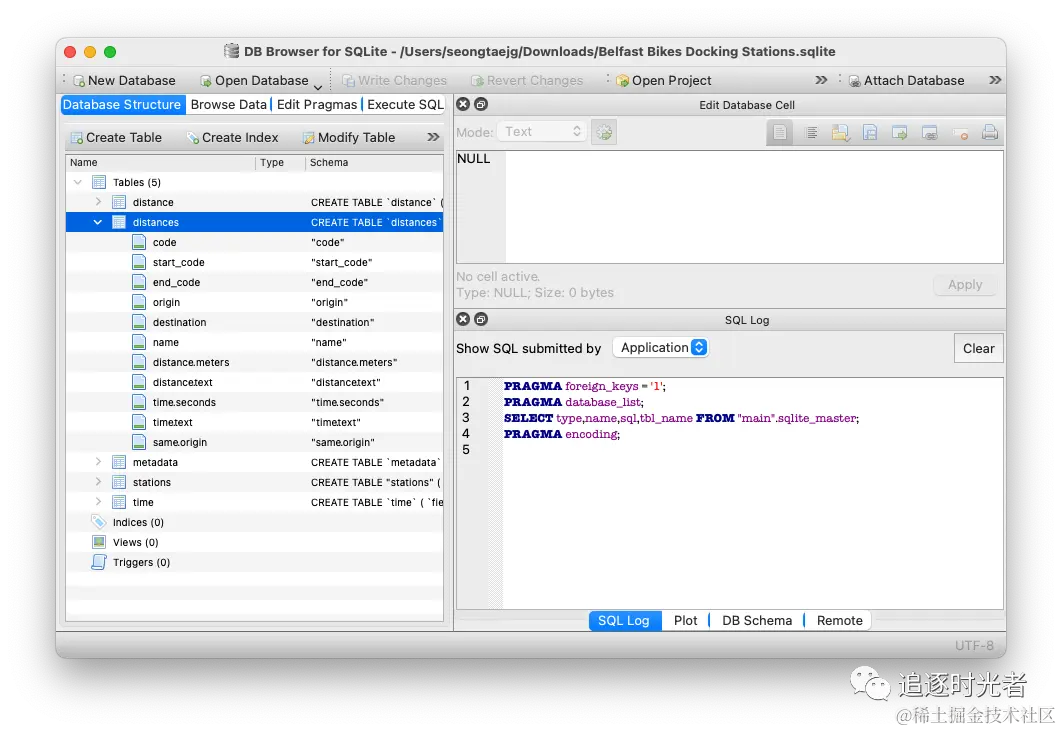Click the Name column header
Viewport: 1062px width, 732px height.
click(x=161, y=163)
